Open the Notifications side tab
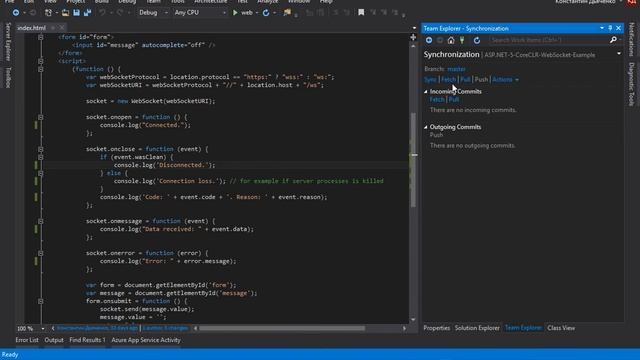Image resolution: width=640 pixels, height=360 pixels. pos(631,39)
